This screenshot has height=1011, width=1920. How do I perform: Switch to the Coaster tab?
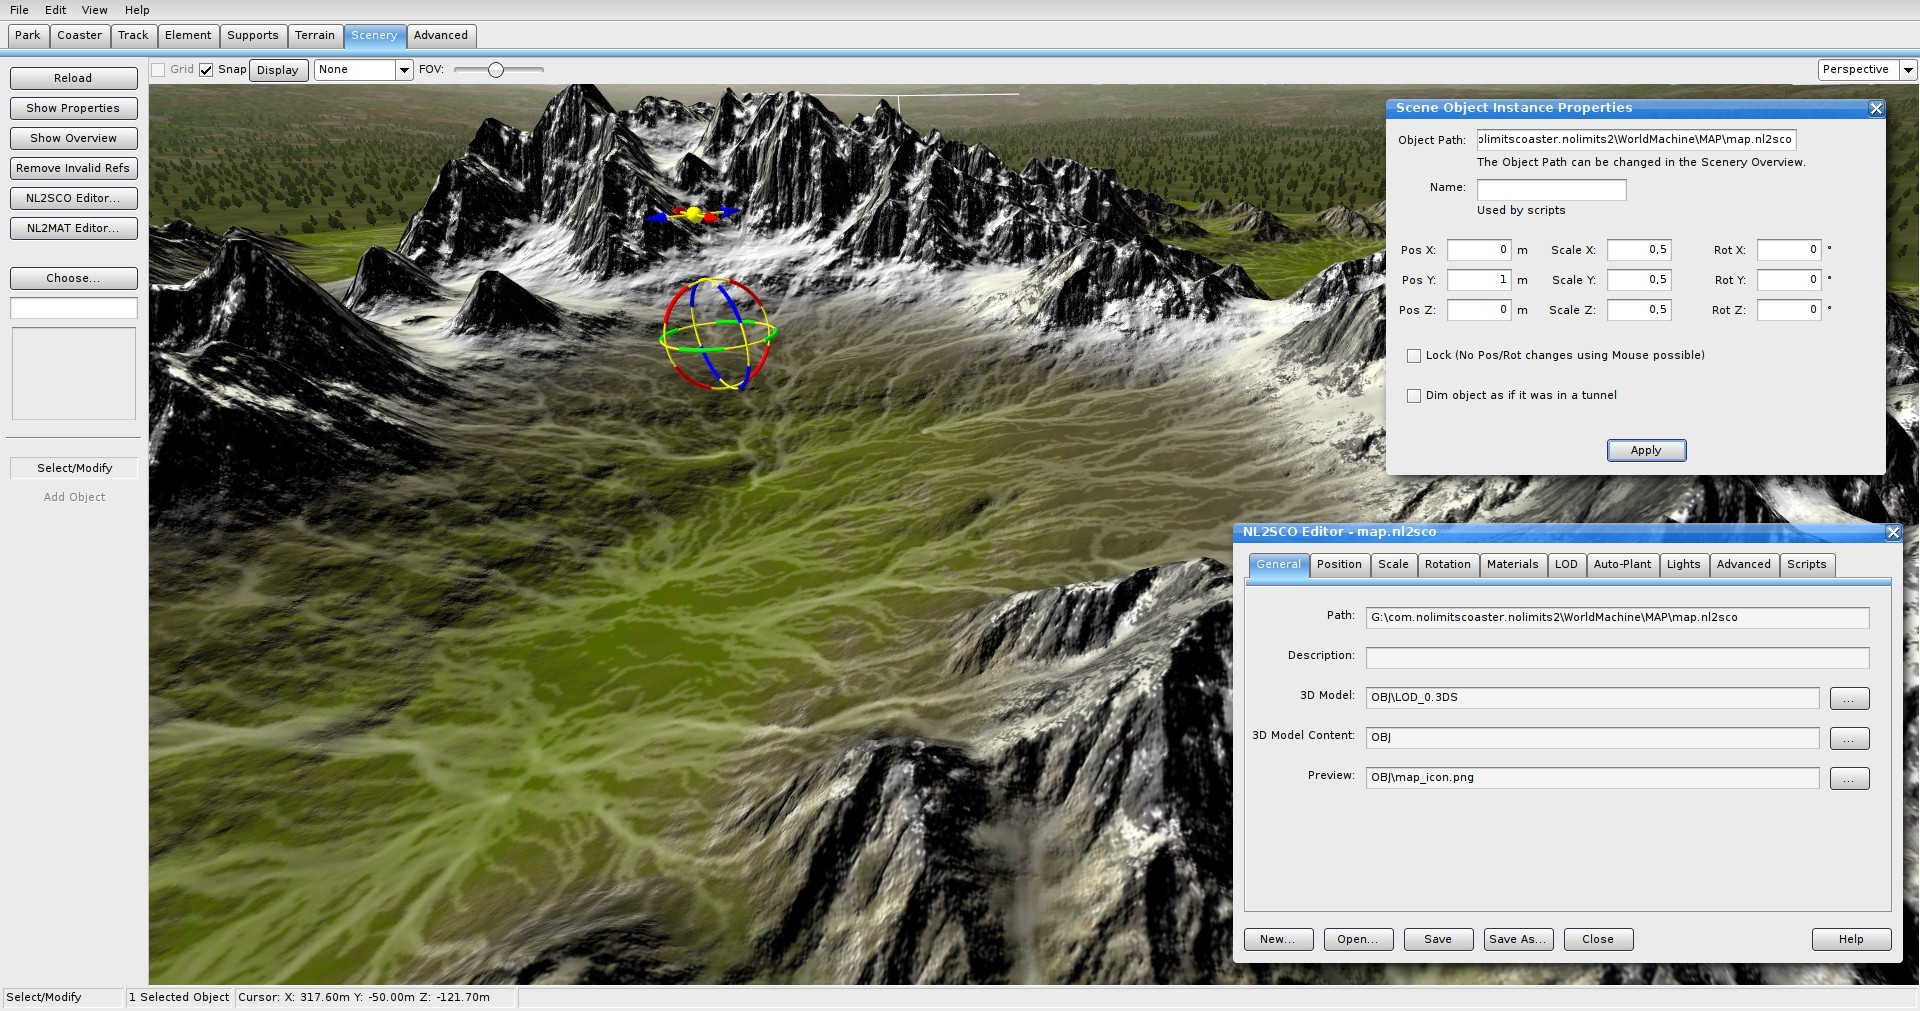79,35
